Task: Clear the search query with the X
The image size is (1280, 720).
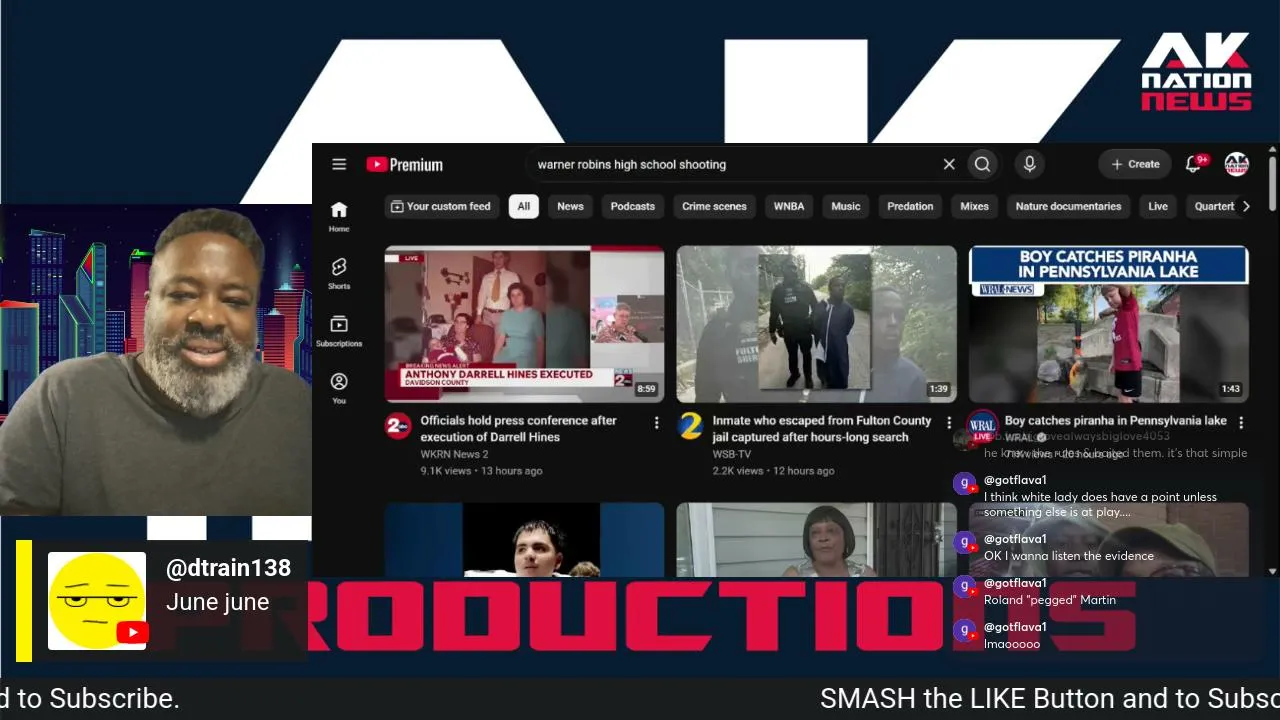Action: pyautogui.click(x=949, y=164)
